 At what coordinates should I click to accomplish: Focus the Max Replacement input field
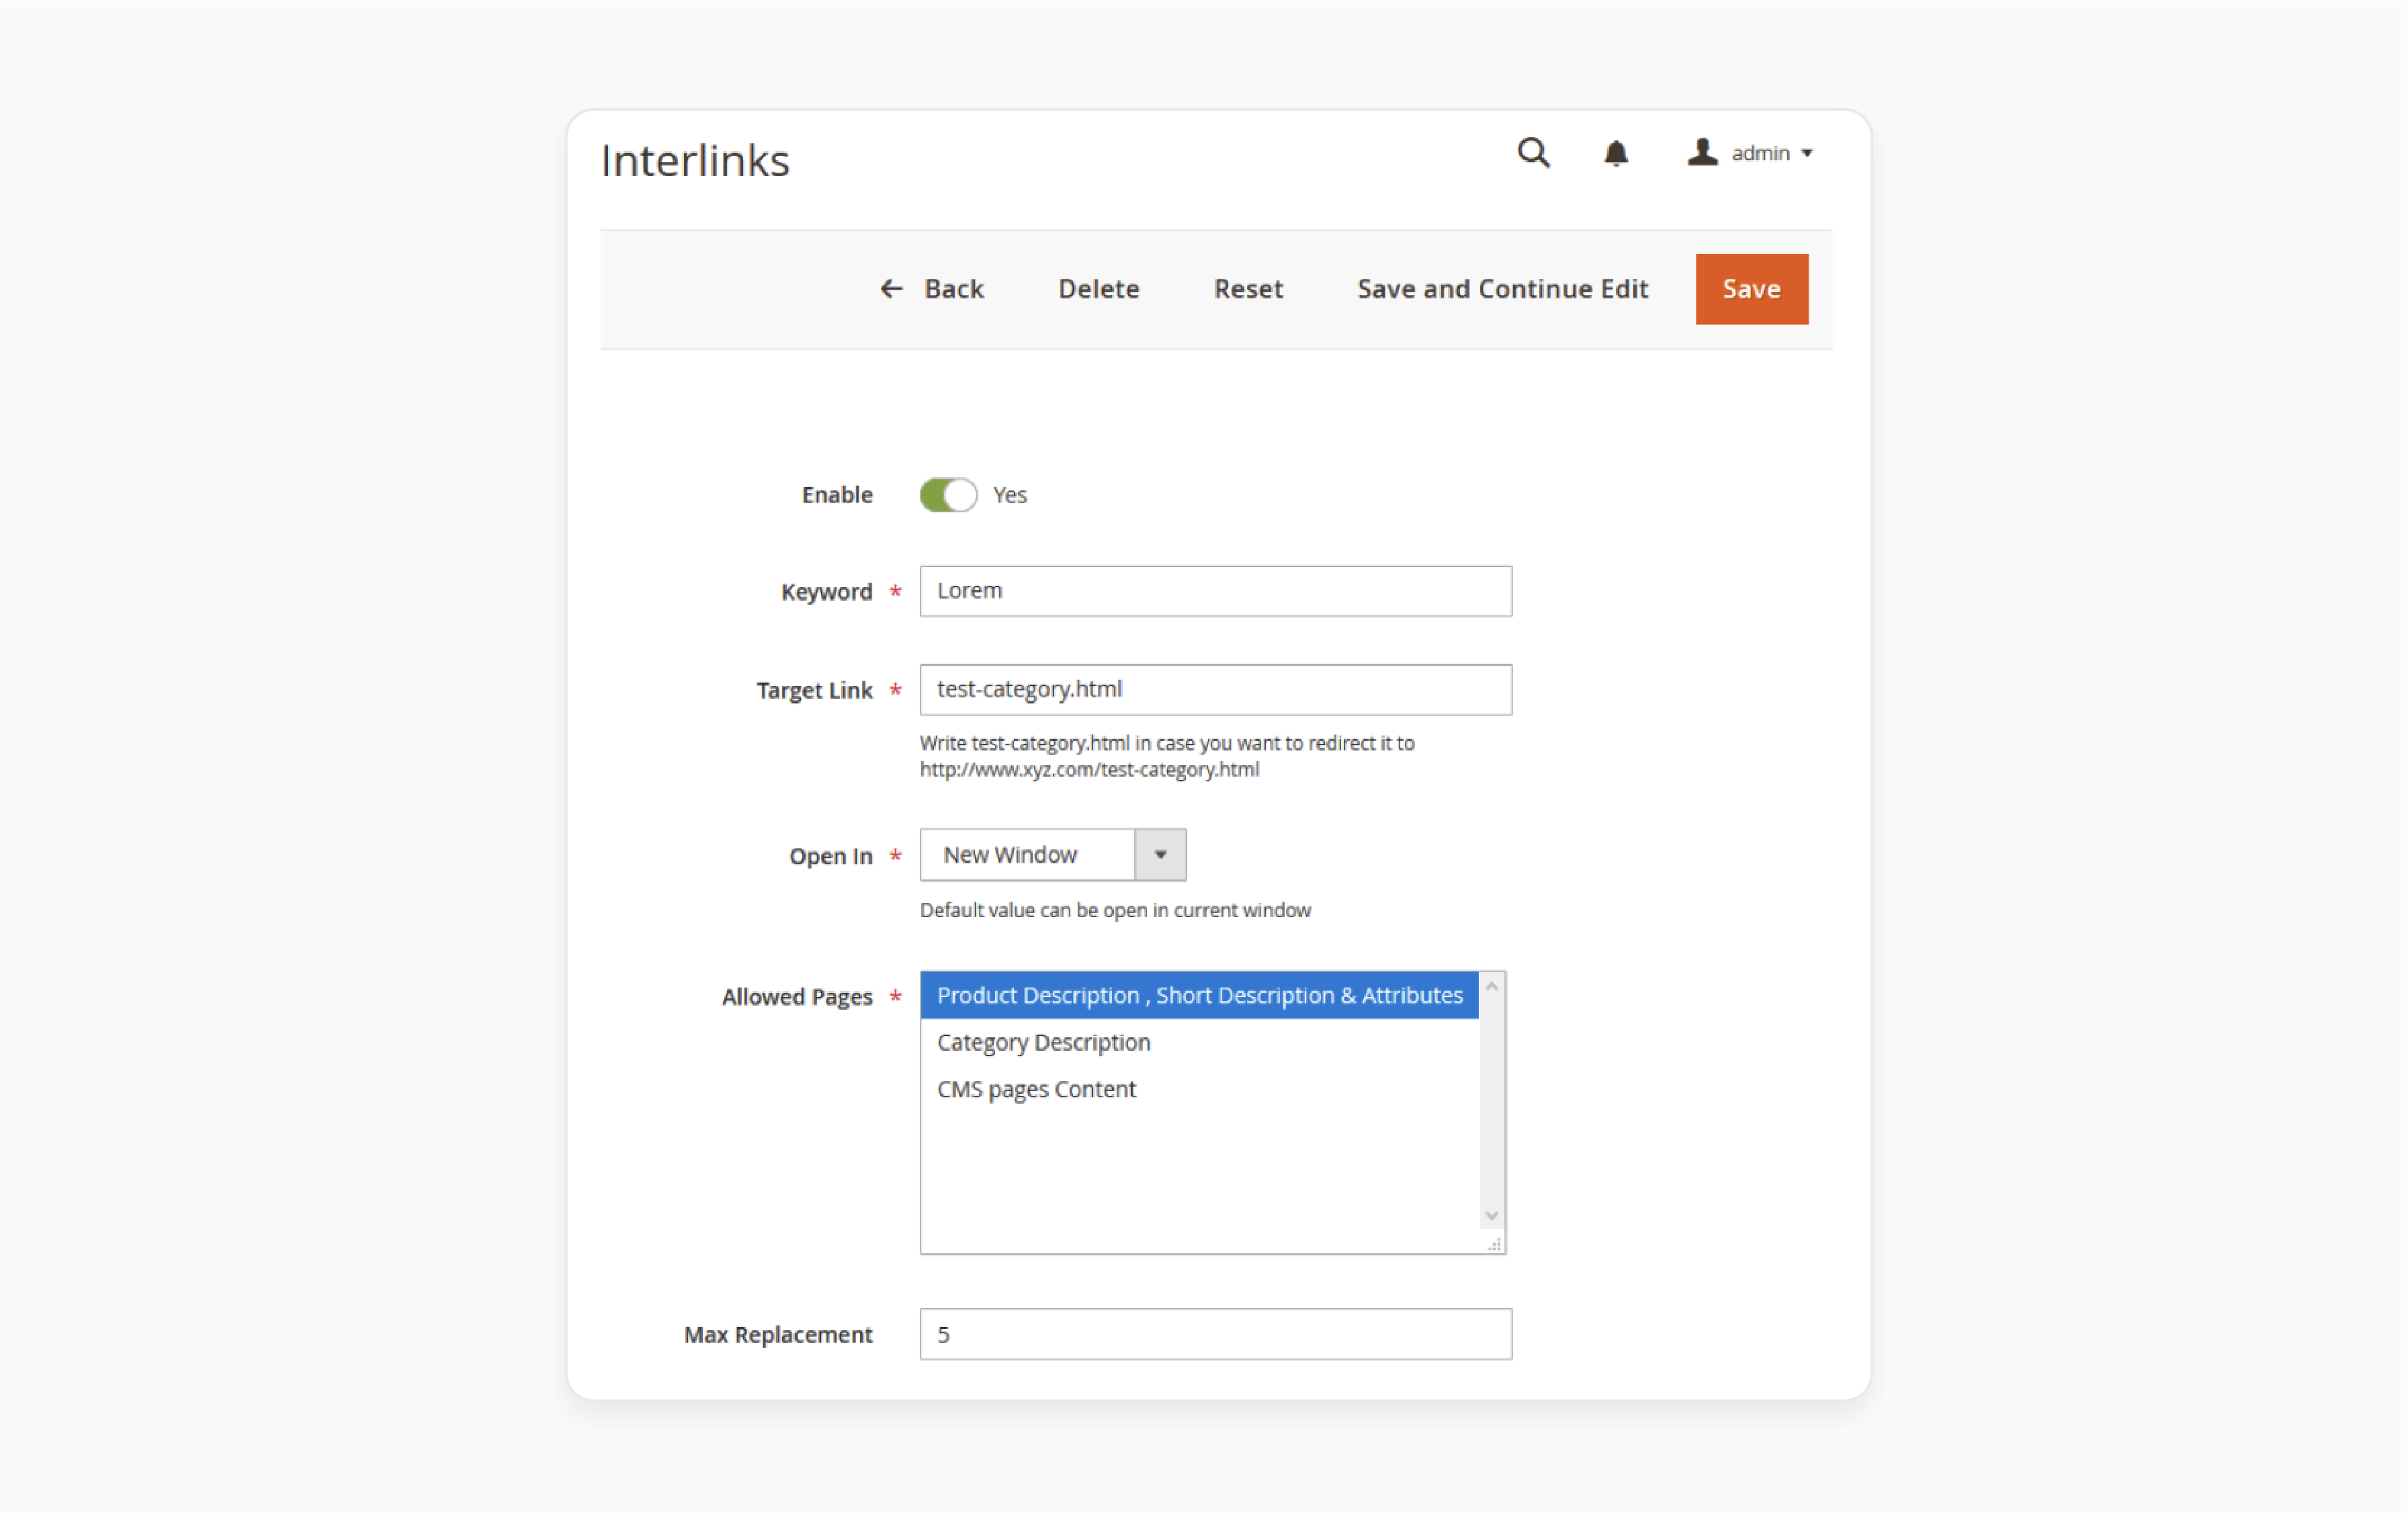pyautogui.click(x=1215, y=1334)
